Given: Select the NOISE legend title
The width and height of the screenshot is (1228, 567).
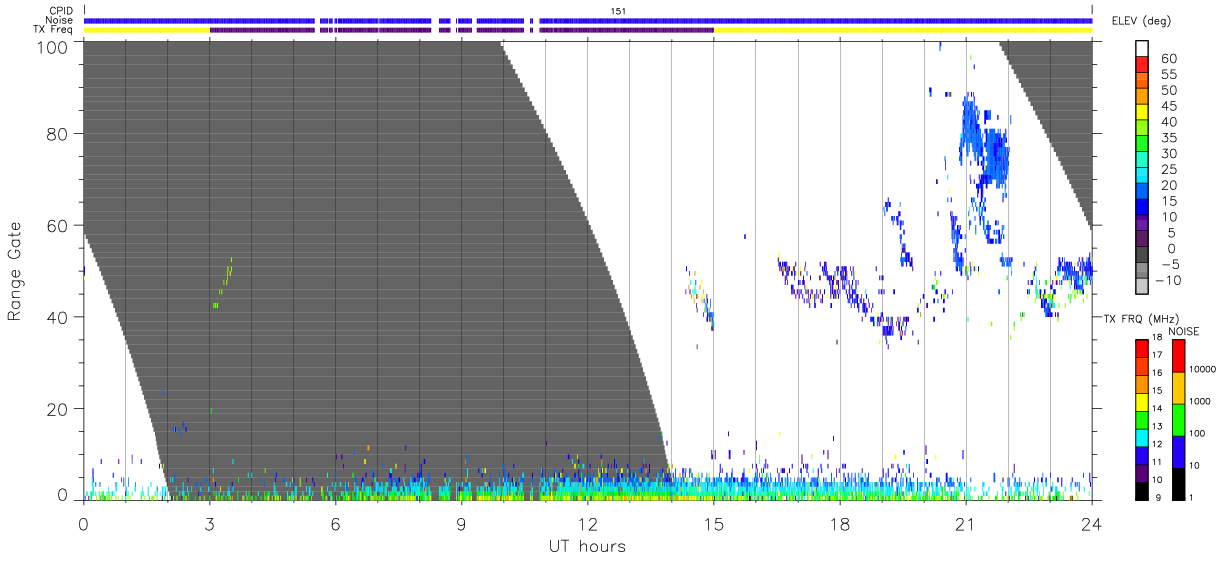Looking at the screenshot, I should [x=1185, y=331].
